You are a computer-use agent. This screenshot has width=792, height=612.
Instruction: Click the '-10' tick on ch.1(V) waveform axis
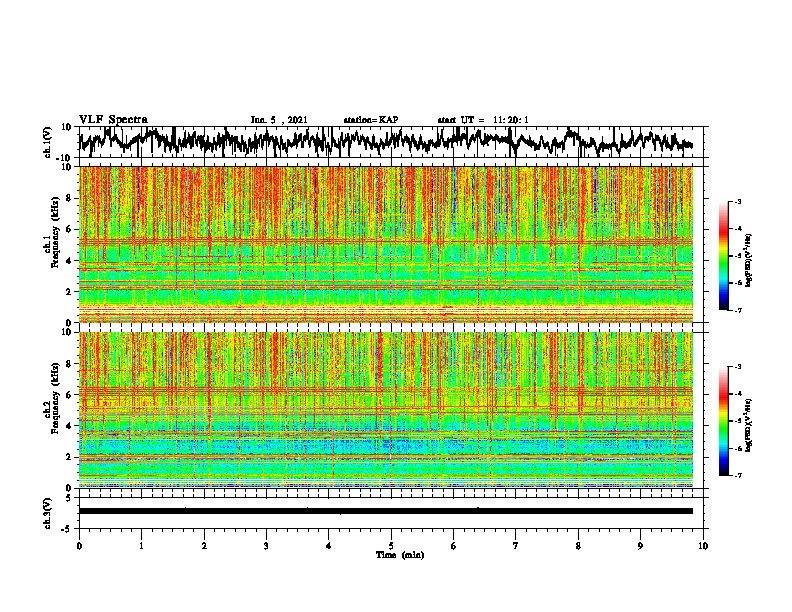tap(65, 158)
